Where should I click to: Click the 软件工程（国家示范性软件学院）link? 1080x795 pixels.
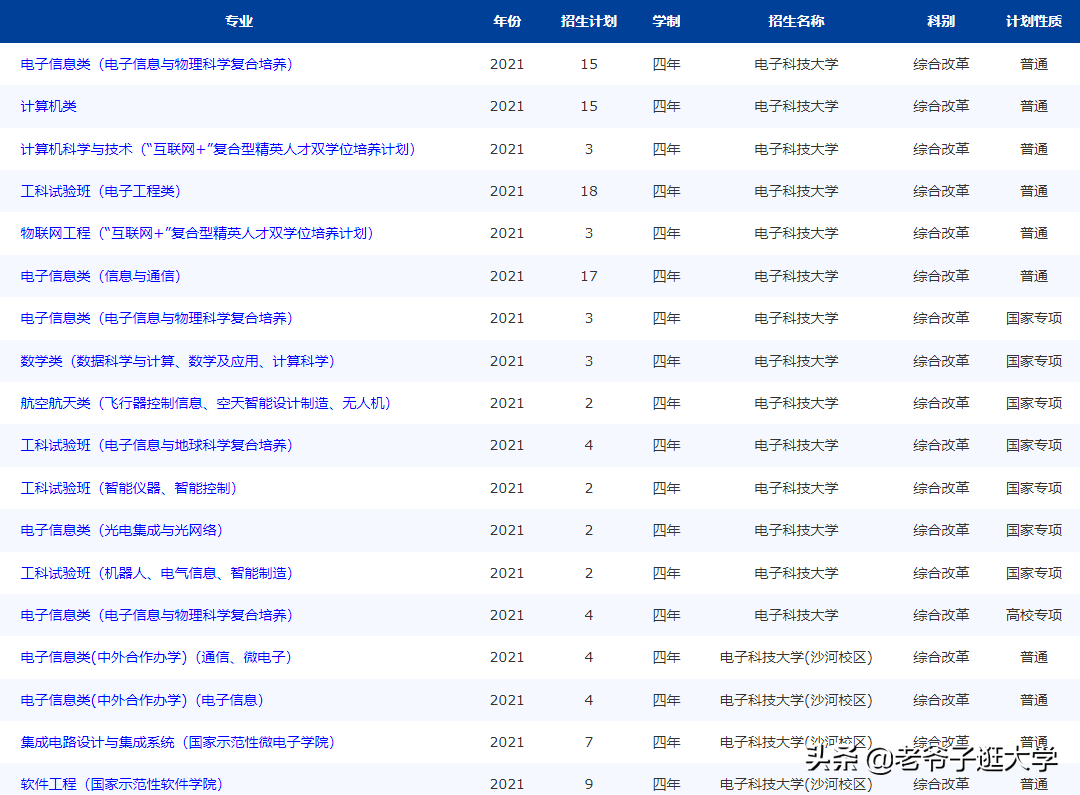click(x=125, y=785)
